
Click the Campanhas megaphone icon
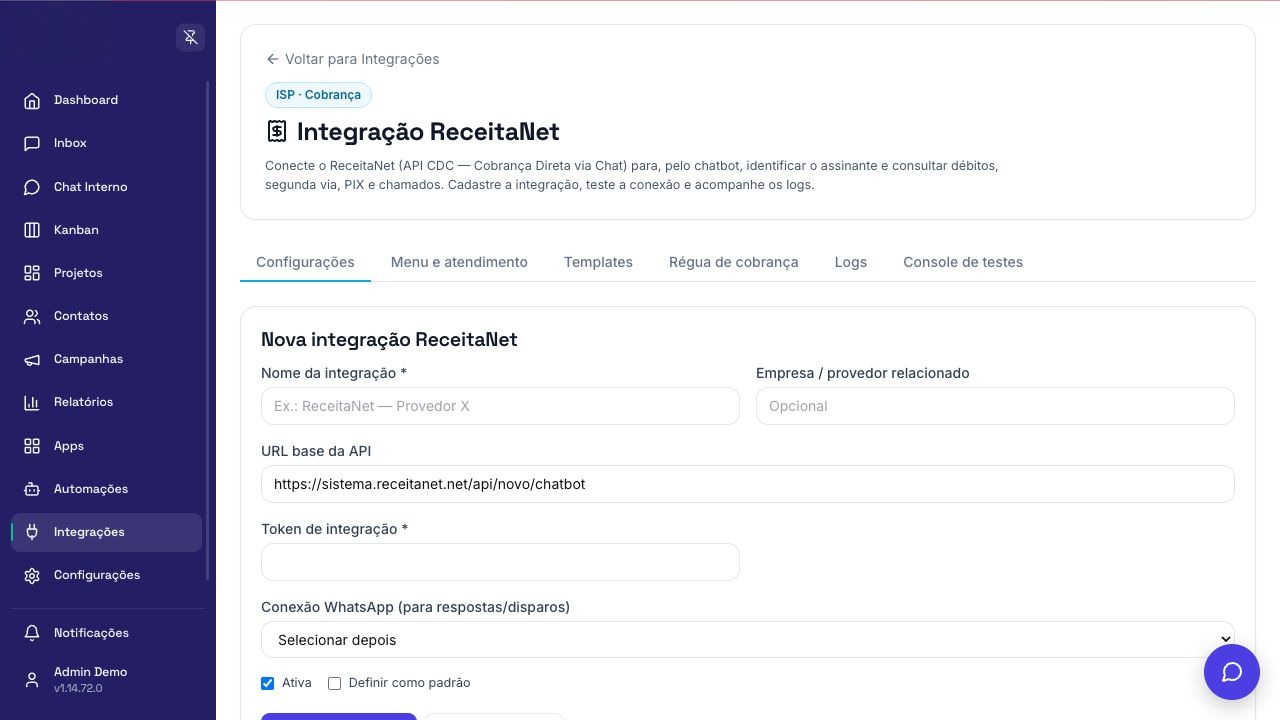[32, 359]
